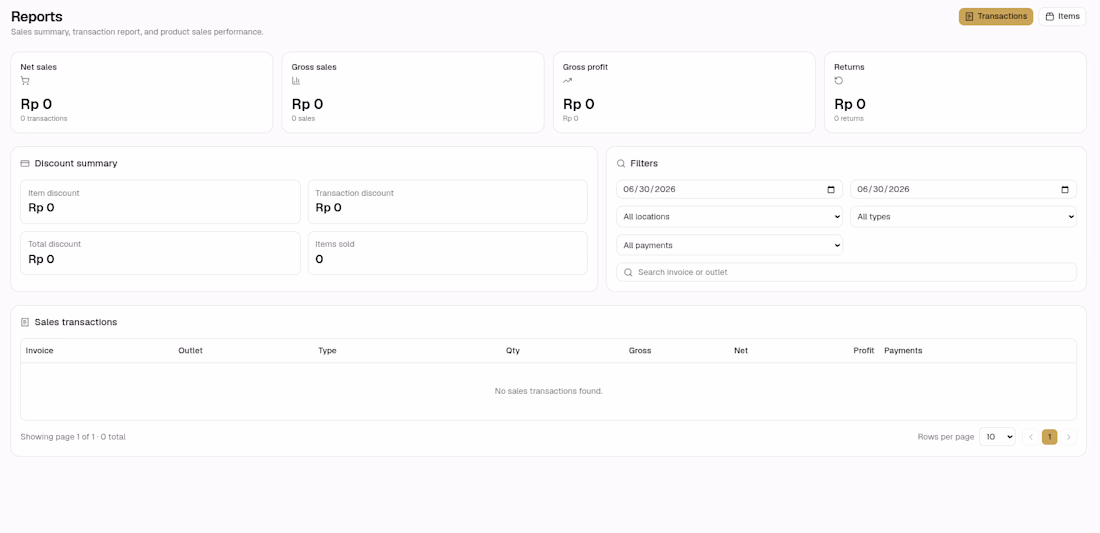Open the All locations dropdown
The image size is (1100, 533).
point(730,217)
